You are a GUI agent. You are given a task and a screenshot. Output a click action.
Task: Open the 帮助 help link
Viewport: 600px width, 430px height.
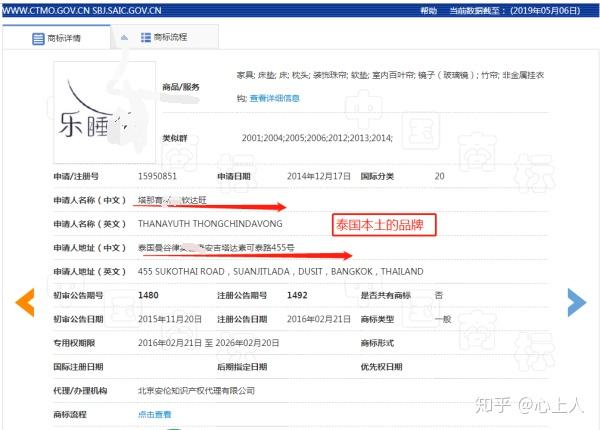[429, 11]
